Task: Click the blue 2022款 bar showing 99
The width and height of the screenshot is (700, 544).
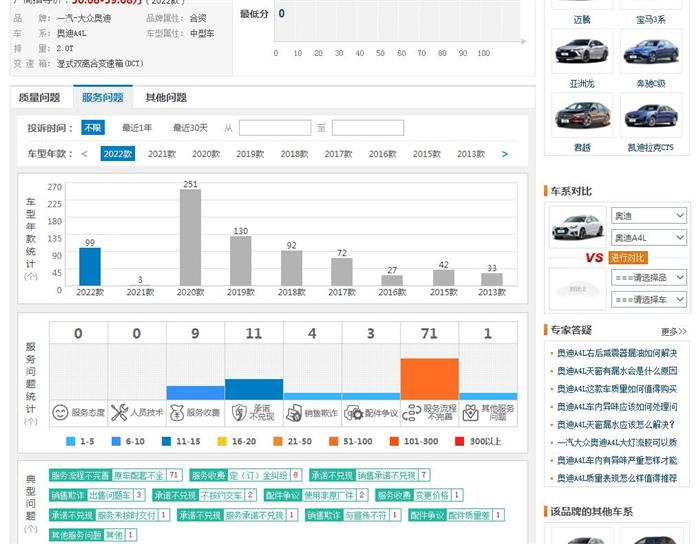Action: [90, 266]
